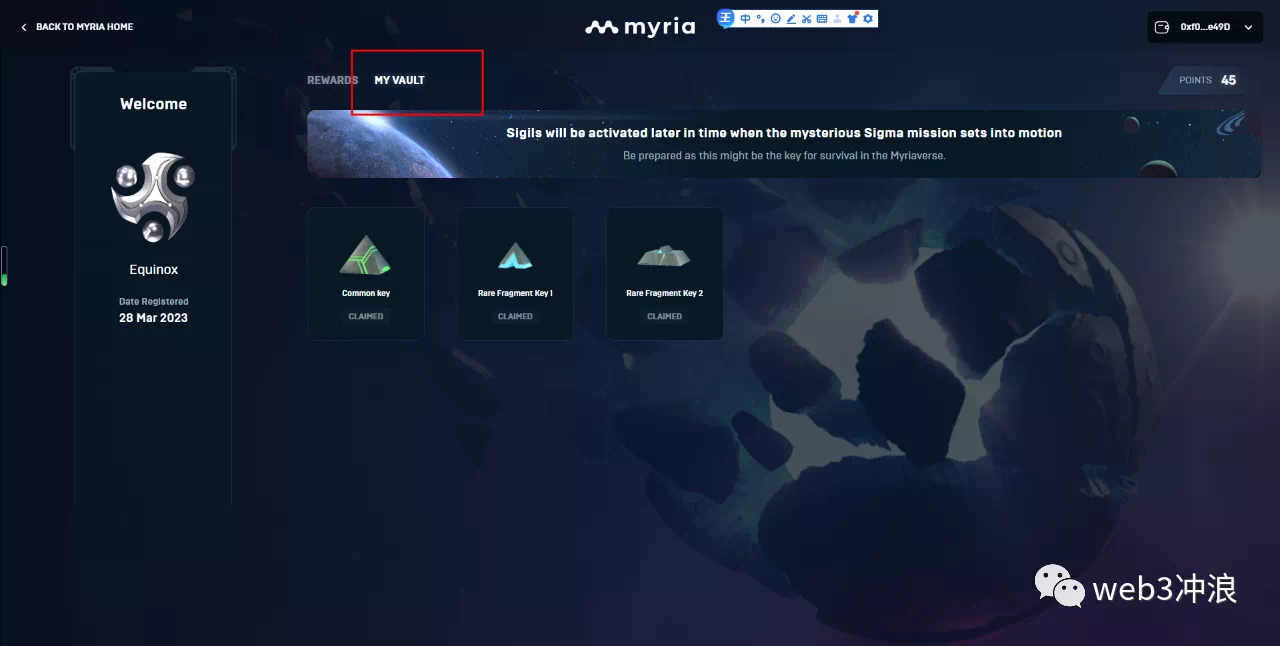Click the Common key label
The height and width of the screenshot is (646, 1280).
point(366,293)
